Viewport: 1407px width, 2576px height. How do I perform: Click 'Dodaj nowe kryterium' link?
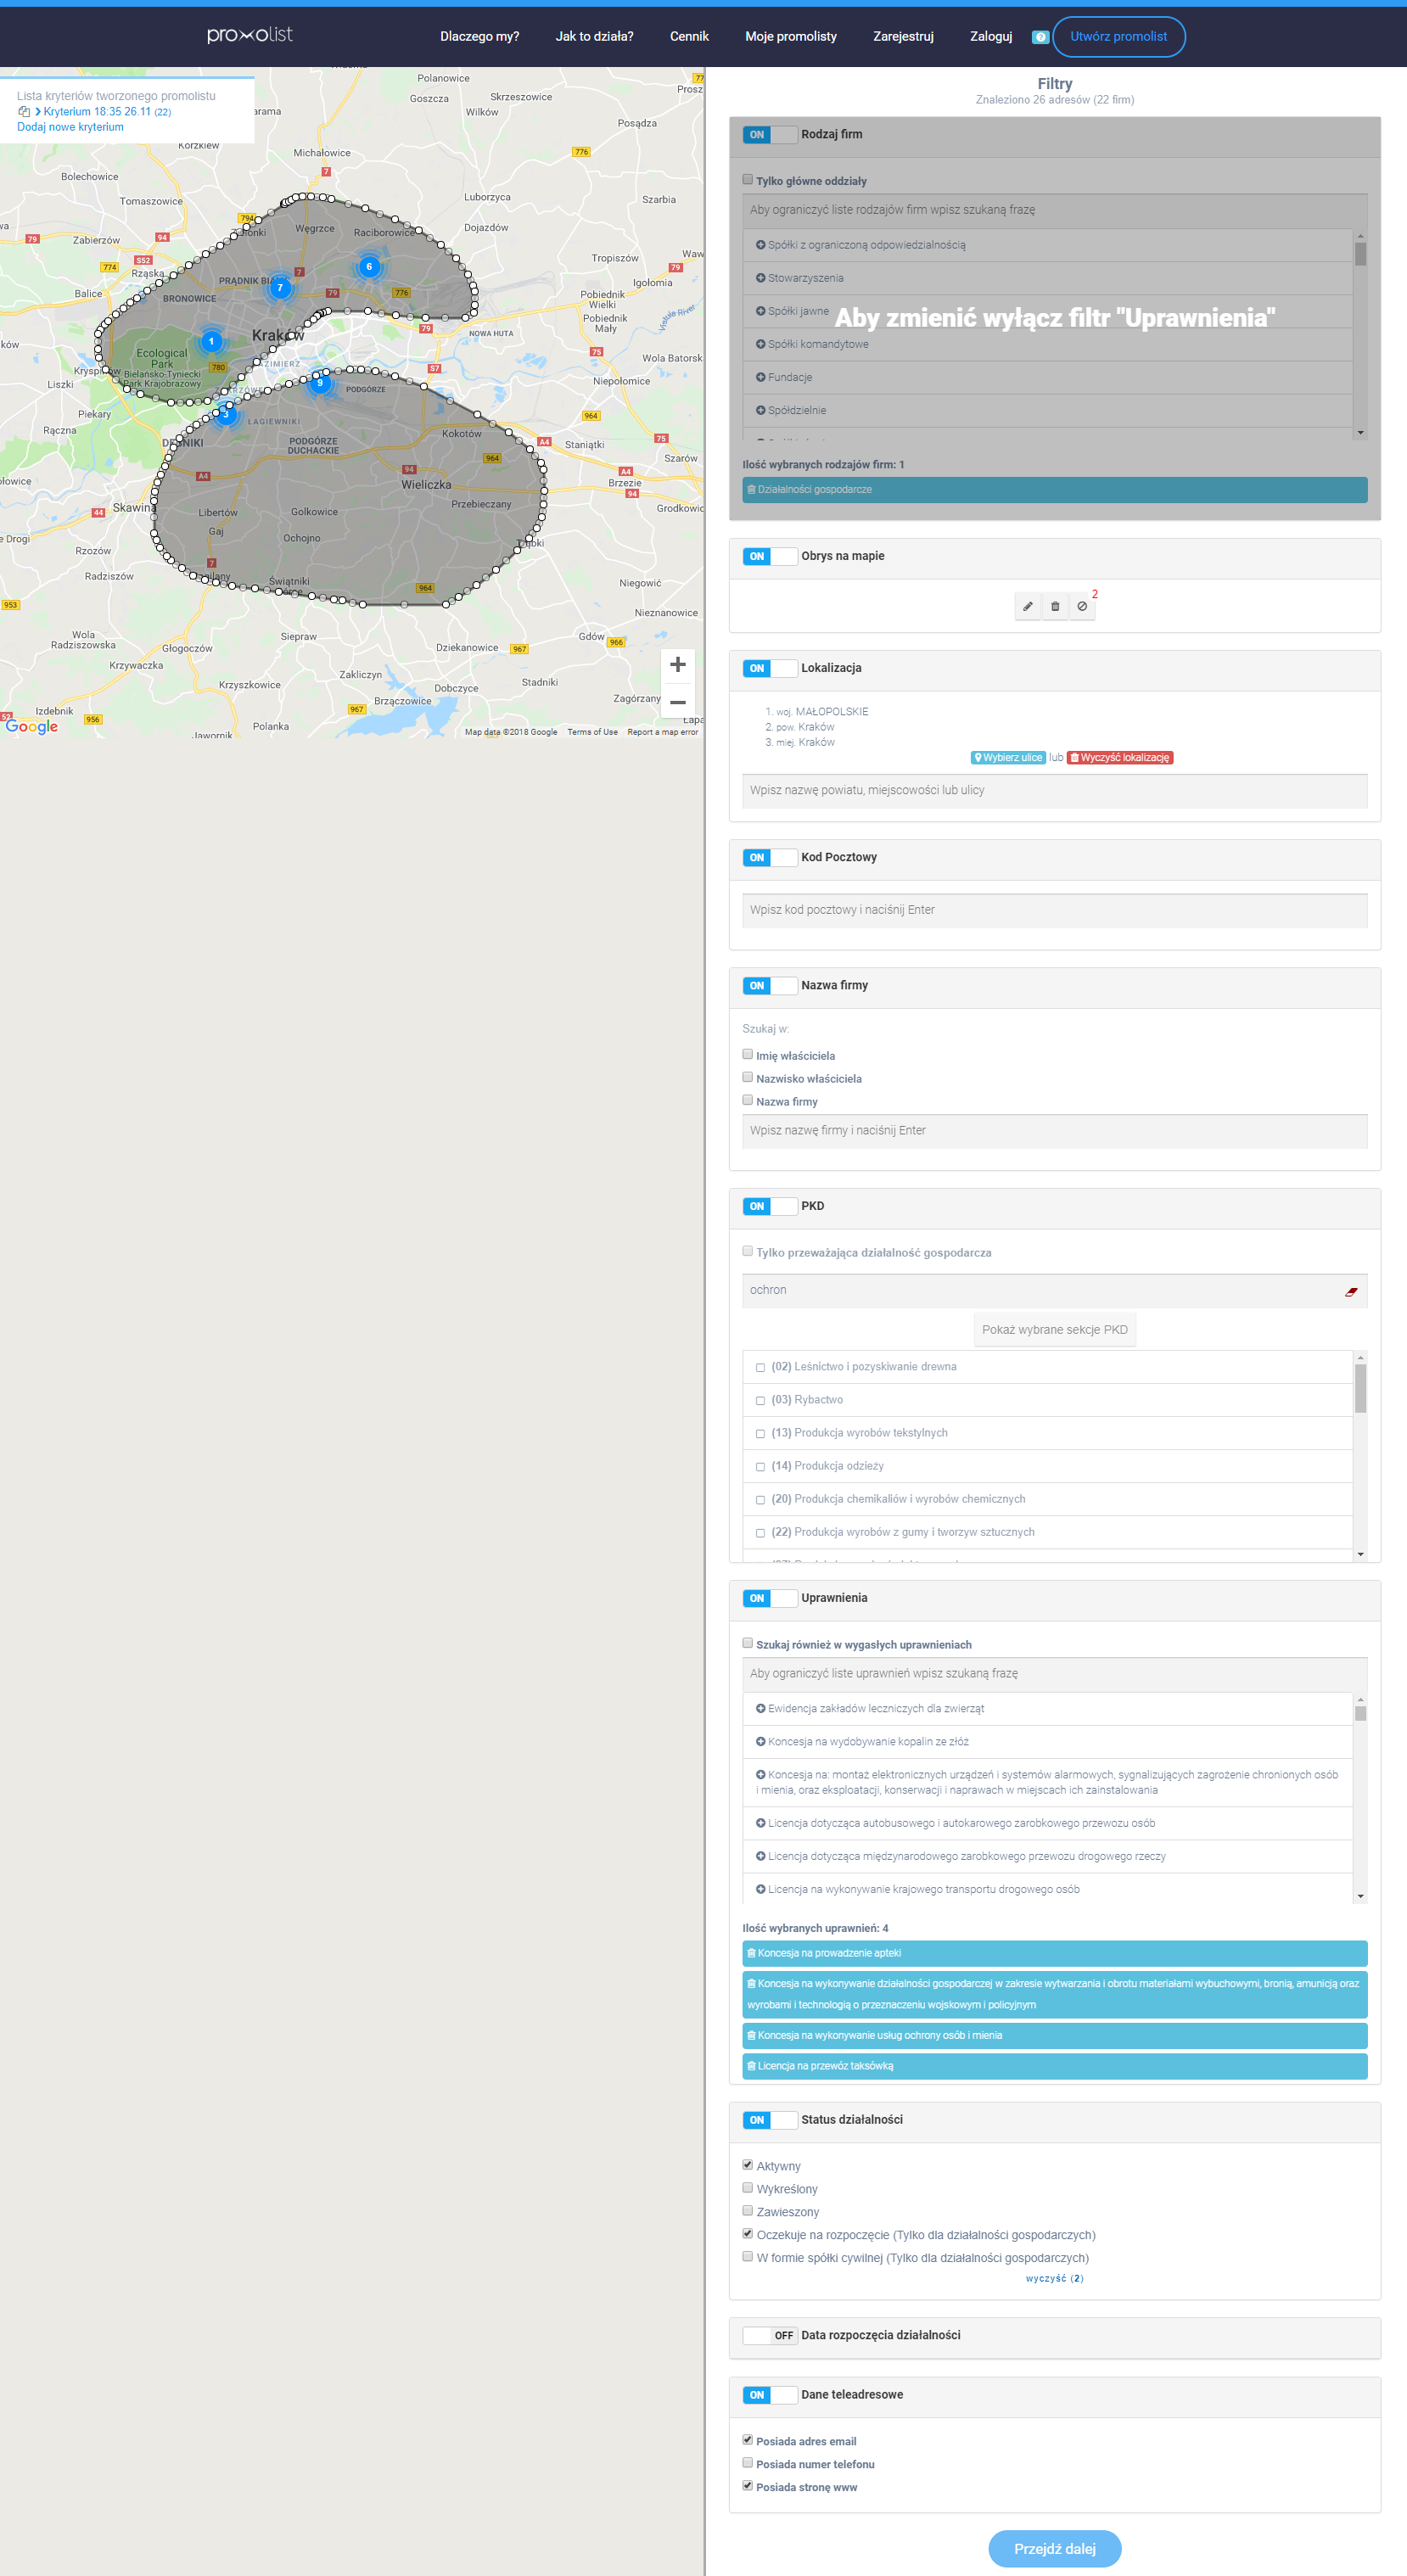[70, 127]
